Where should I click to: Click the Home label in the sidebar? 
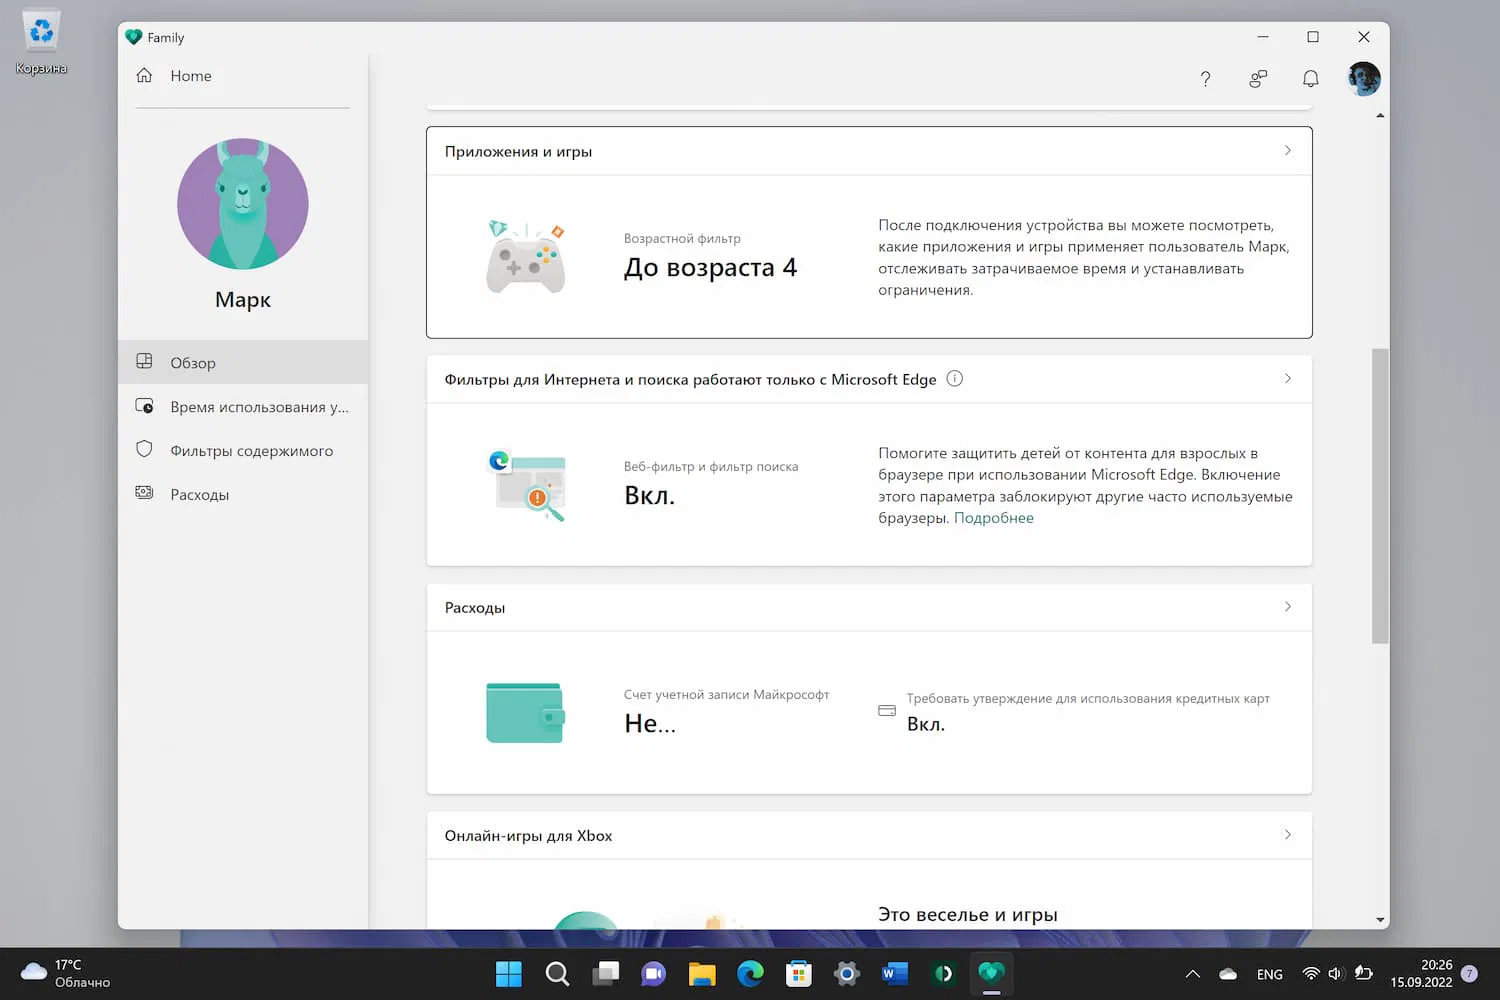(191, 76)
